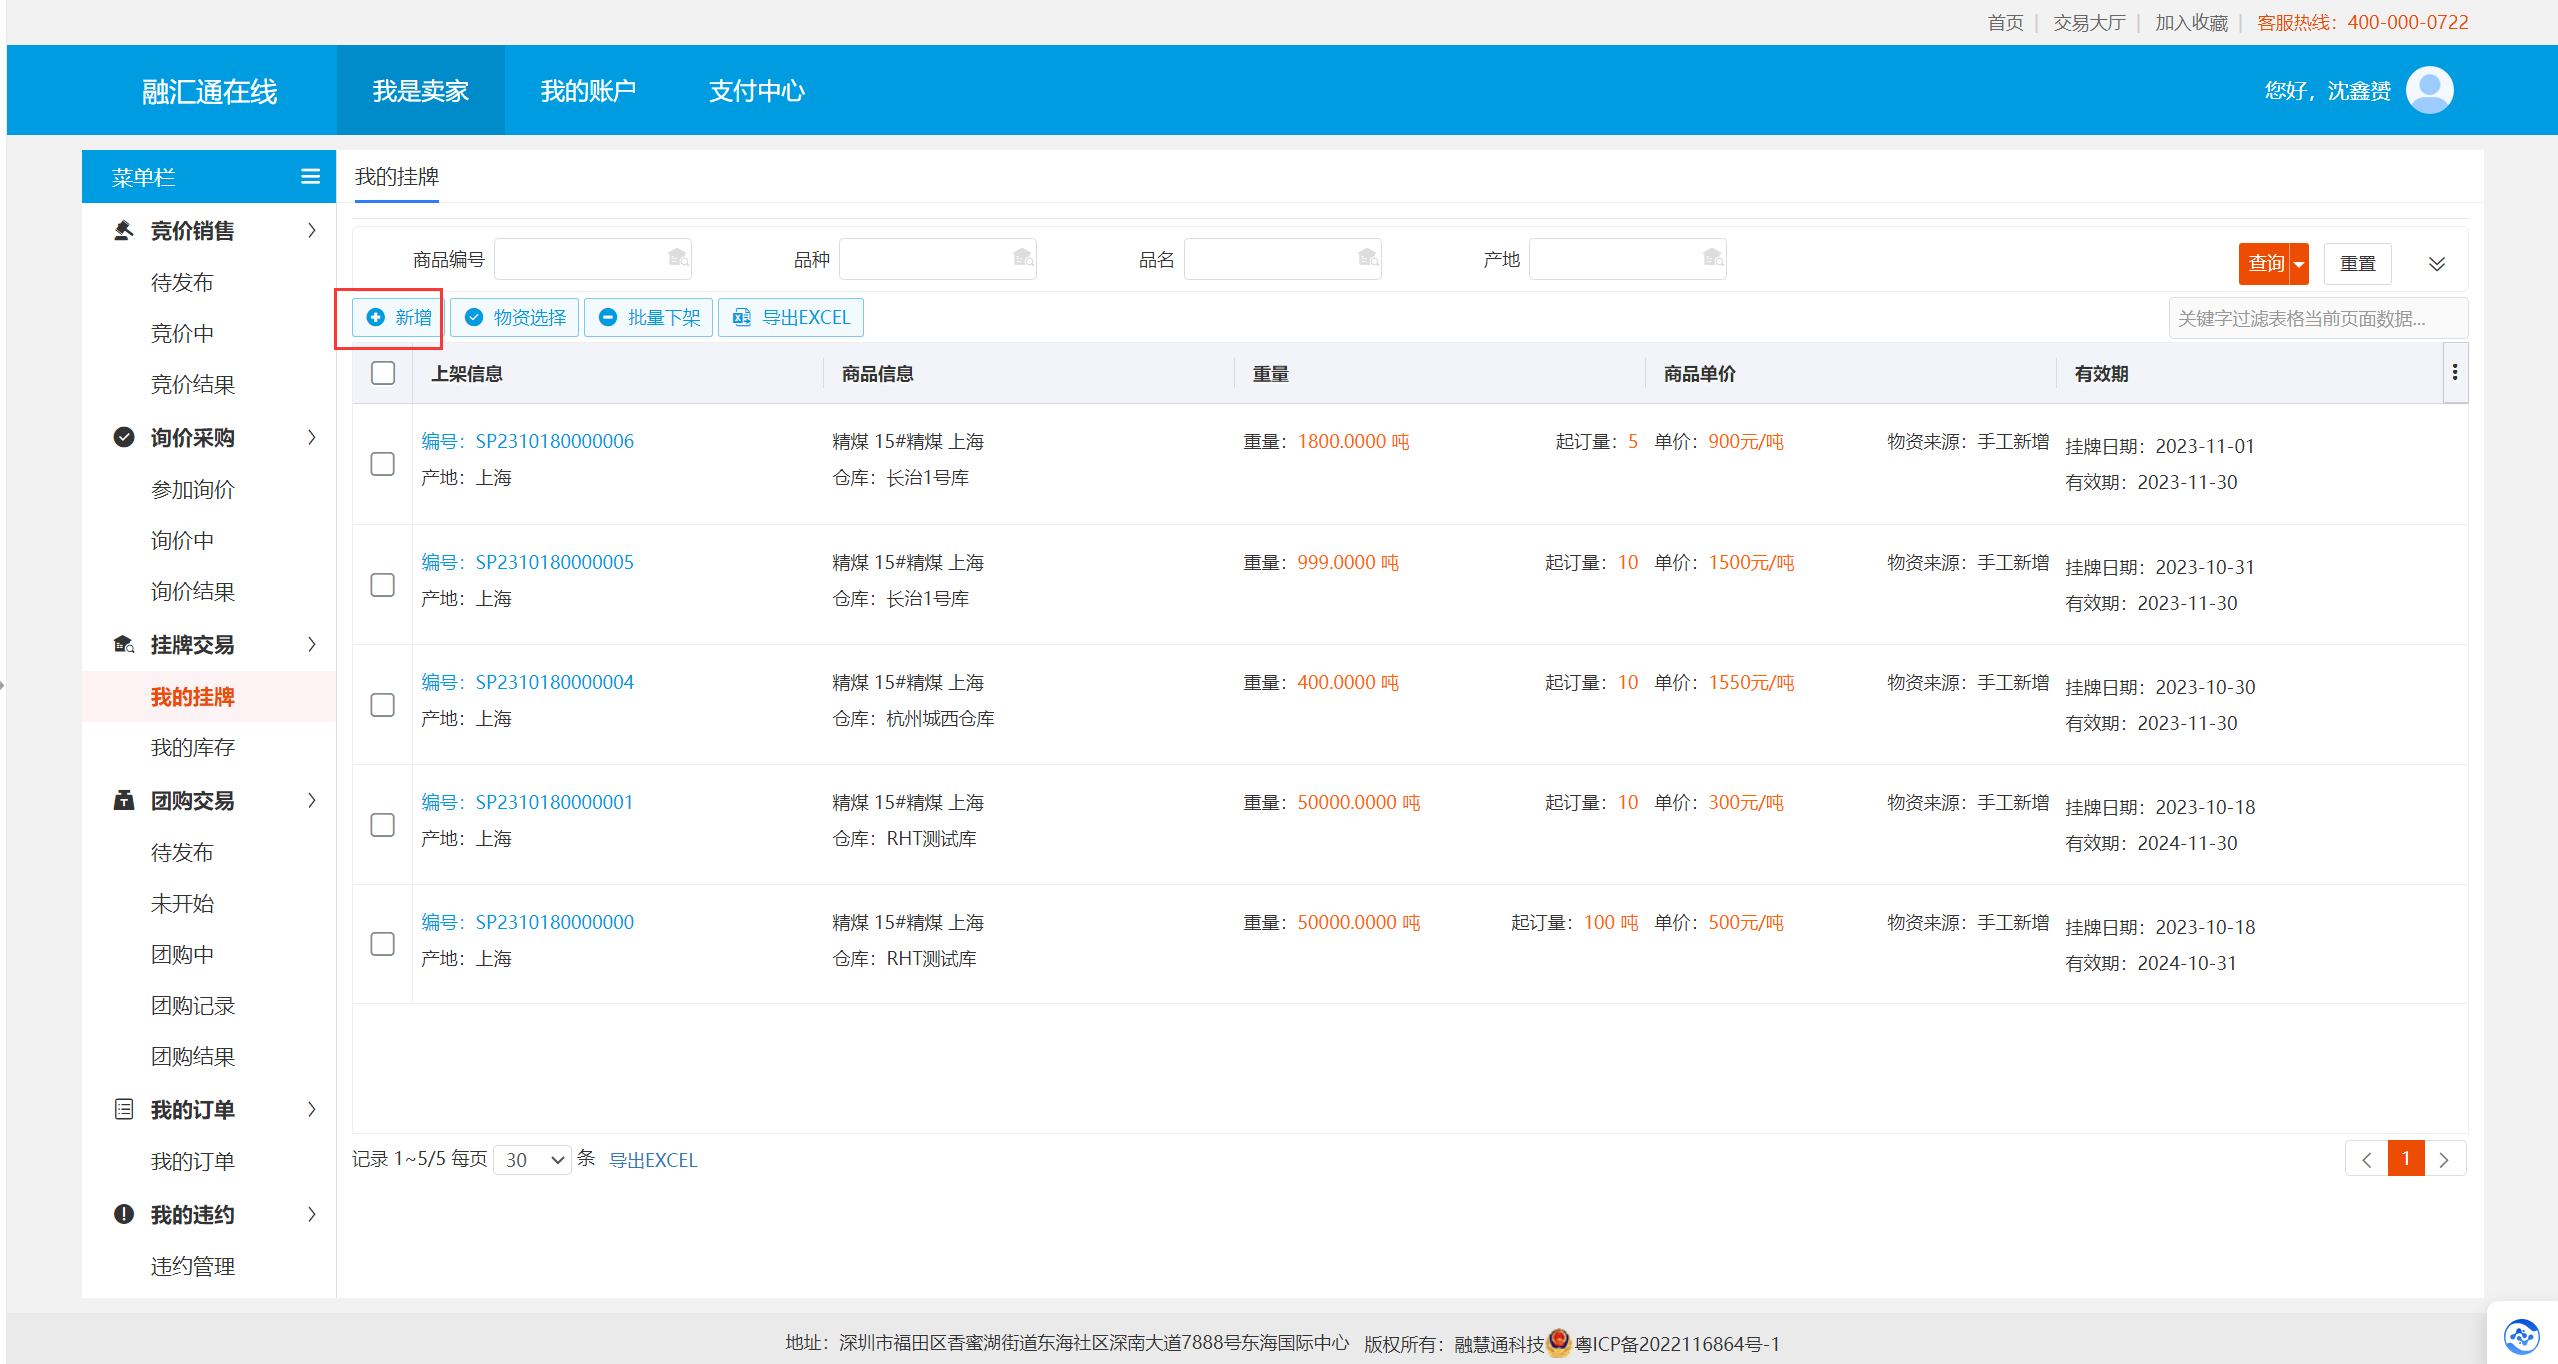Open listing link SP2310180000006
This screenshot has width=2558, height=1364.
[528, 441]
